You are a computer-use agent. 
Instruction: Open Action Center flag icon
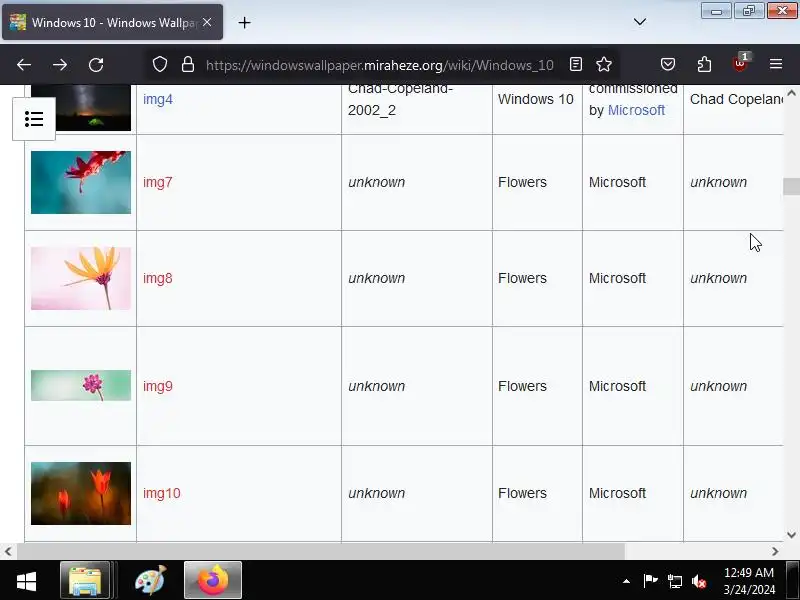tap(651, 581)
